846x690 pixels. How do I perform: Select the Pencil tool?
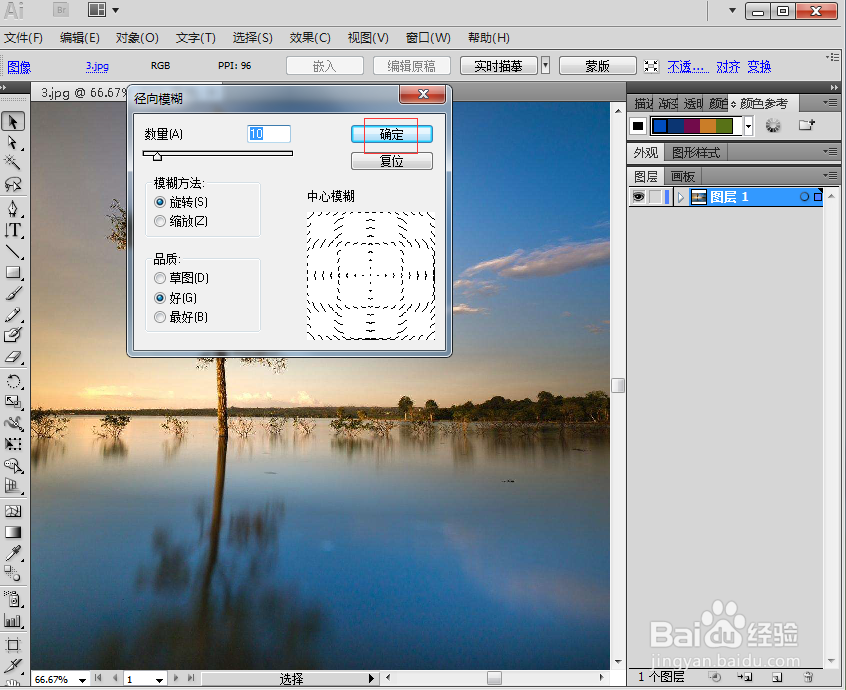(12, 315)
